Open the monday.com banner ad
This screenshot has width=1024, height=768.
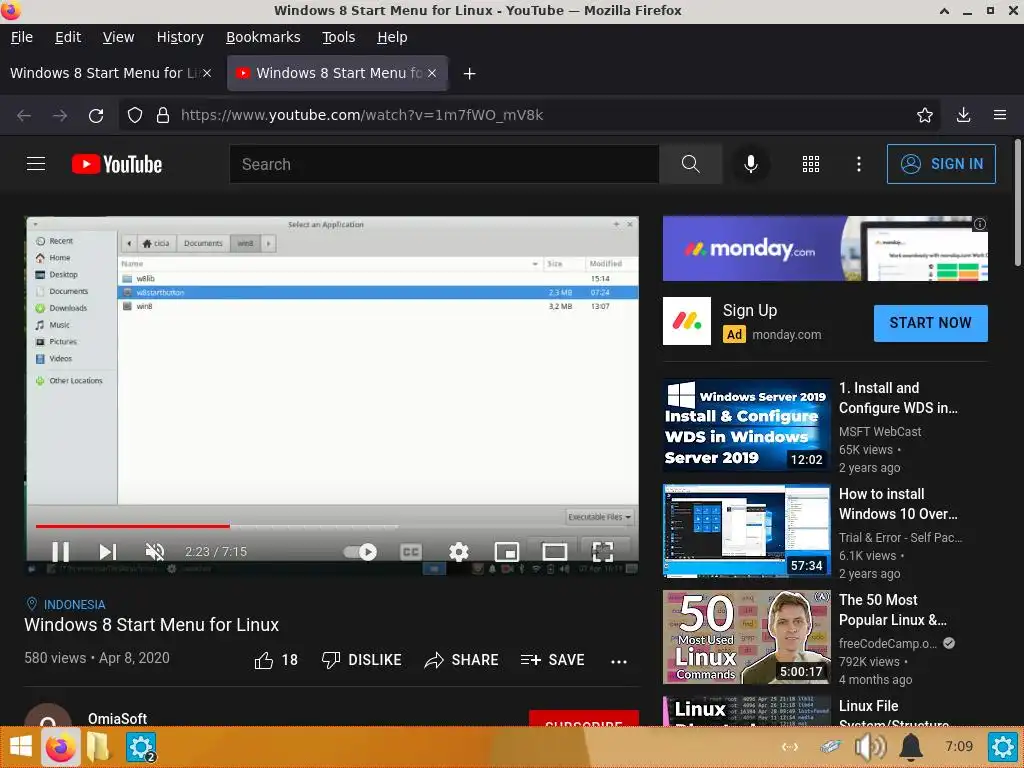tap(825, 248)
